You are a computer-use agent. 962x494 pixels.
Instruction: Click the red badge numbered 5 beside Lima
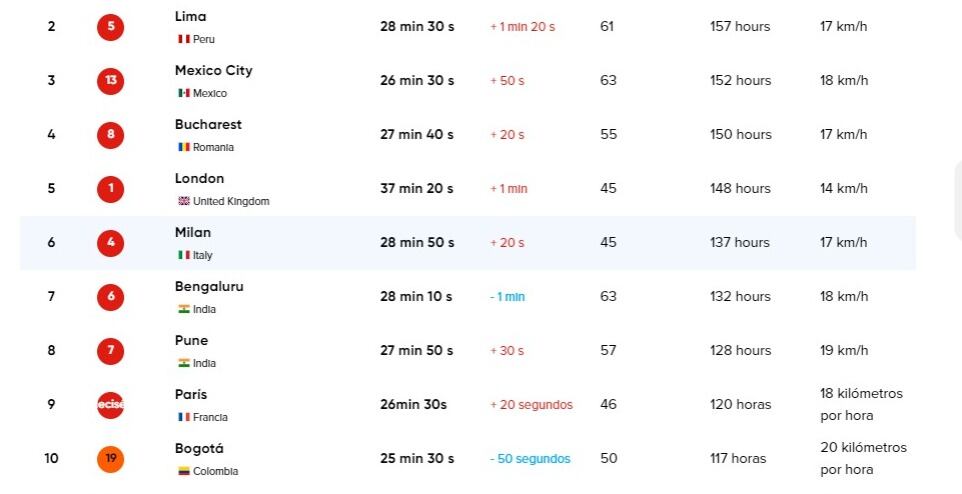110,26
